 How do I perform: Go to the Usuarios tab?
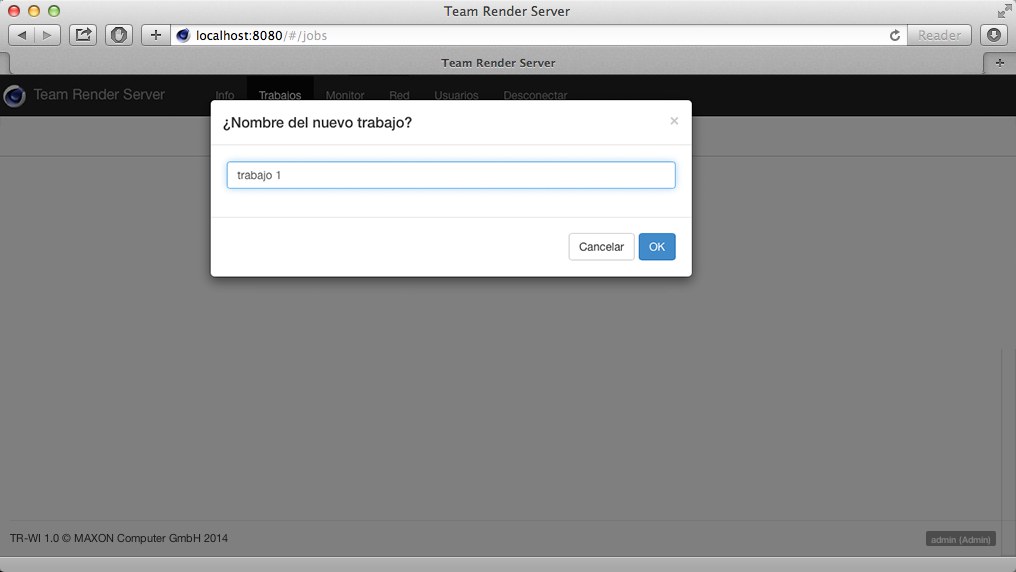(456, 96)
